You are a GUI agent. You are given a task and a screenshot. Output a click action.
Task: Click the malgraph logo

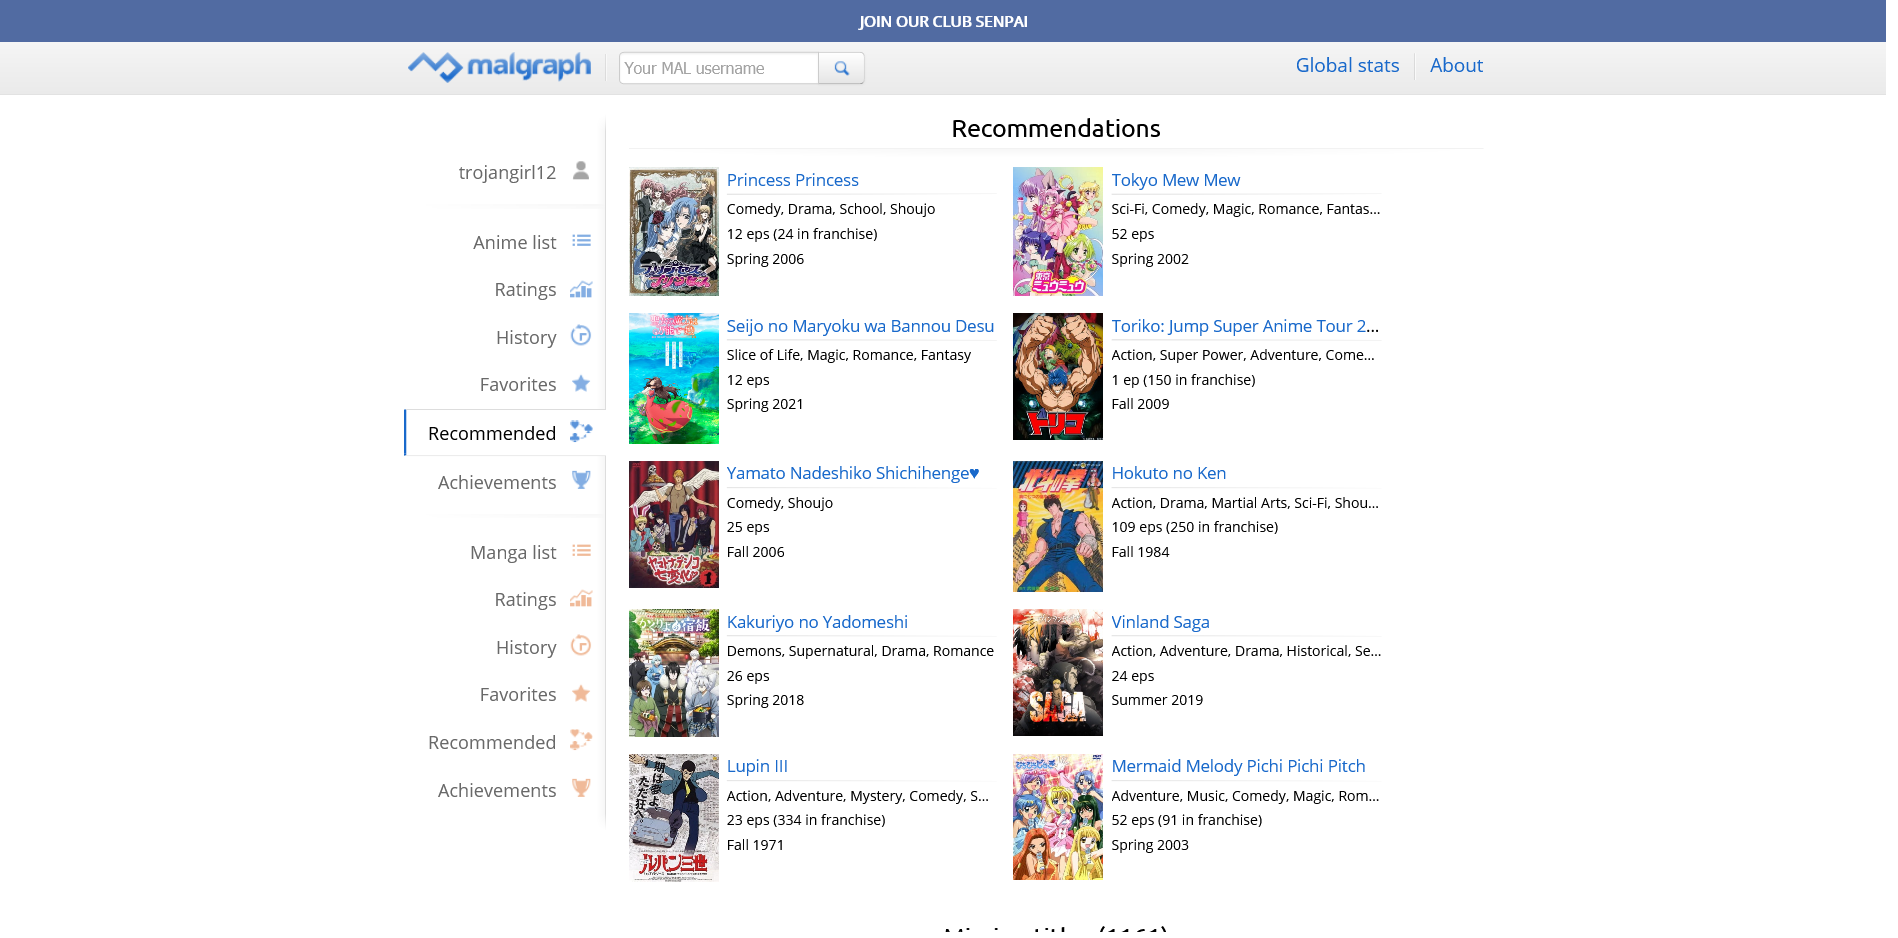click(500, 66)
